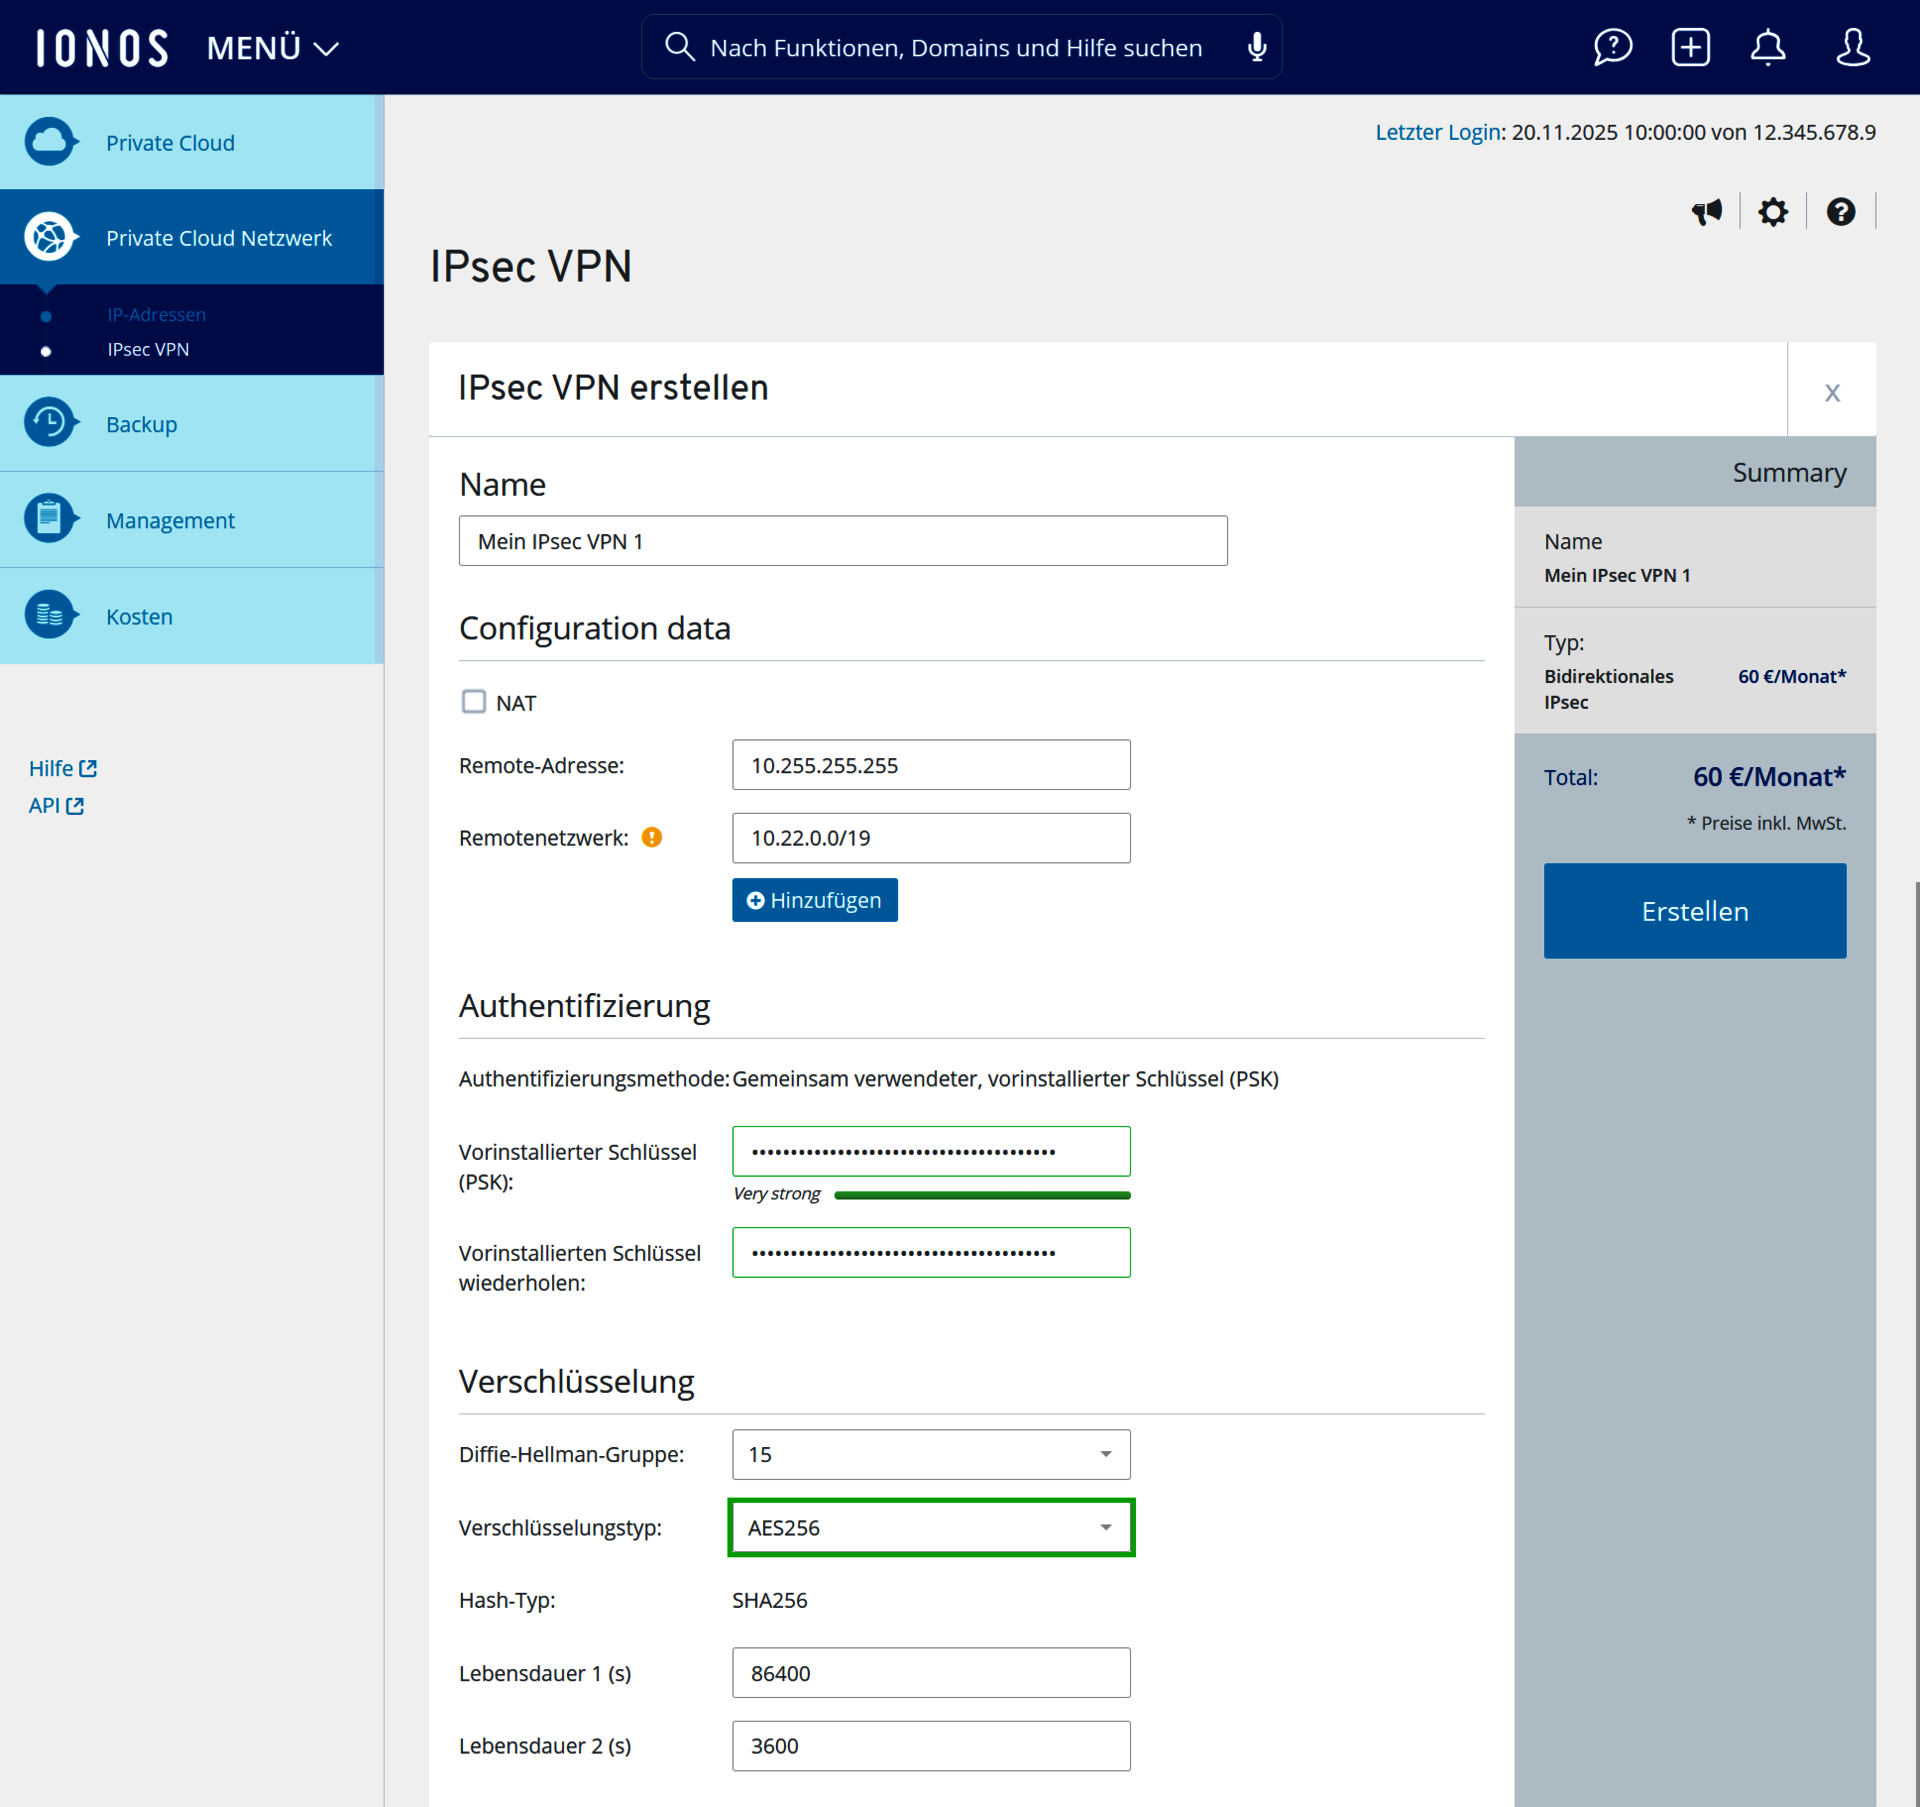Image resolution: width=1920 pixels, height=1807 pixels.
Task: Select IP-Adressen in the sidebar
Action: (x=156, y=314)
